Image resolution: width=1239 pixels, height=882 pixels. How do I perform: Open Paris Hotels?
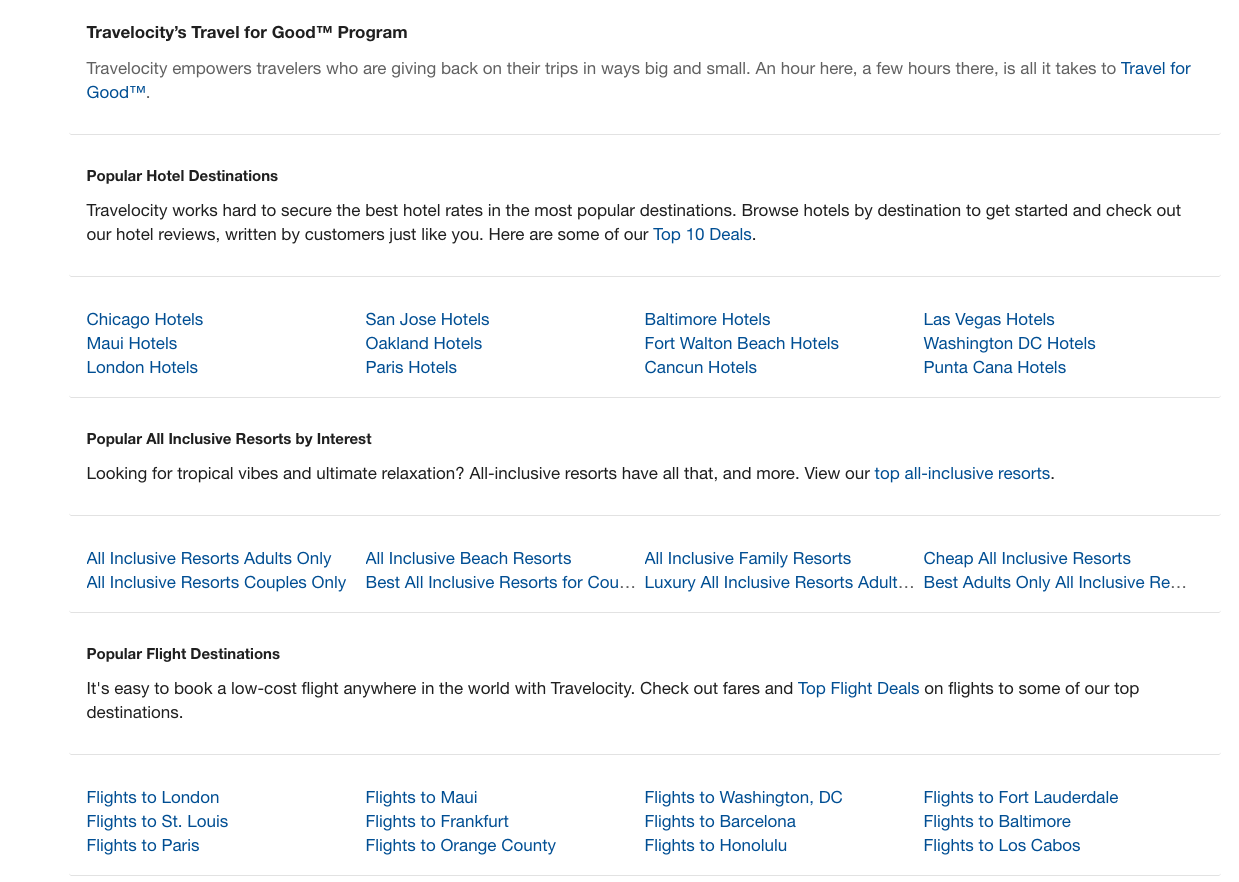pyautogui.click(x=410, y=367)
